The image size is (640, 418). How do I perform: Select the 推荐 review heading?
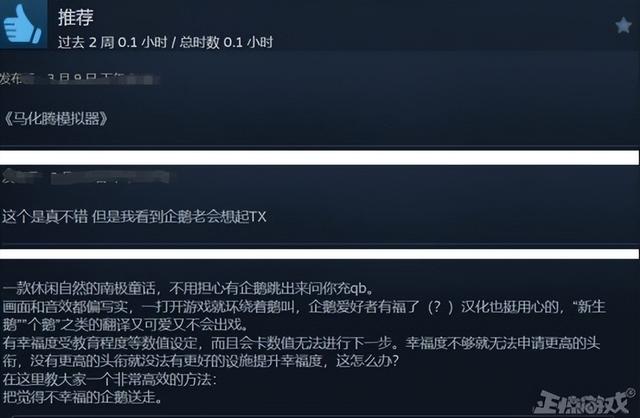(76, 17)
